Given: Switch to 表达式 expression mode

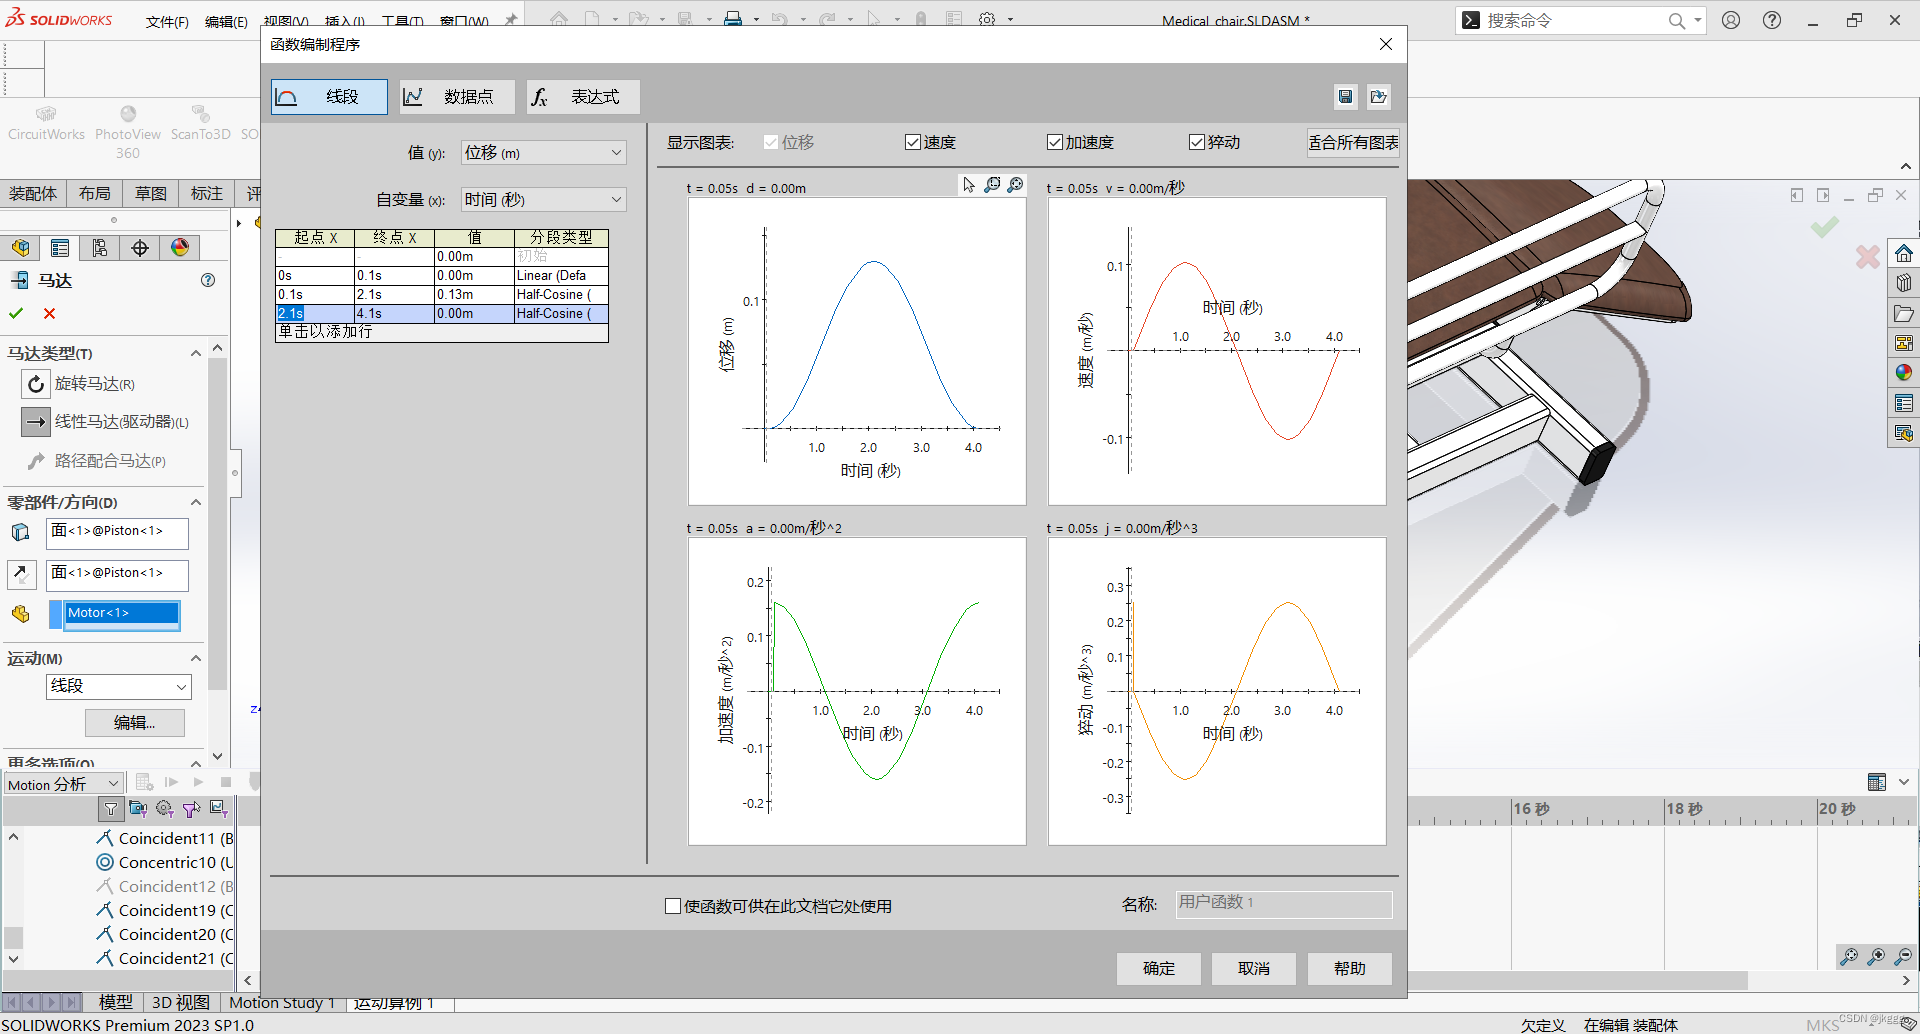Looking at the screenshot, I should pyautogui.click(x=583, y=97).
